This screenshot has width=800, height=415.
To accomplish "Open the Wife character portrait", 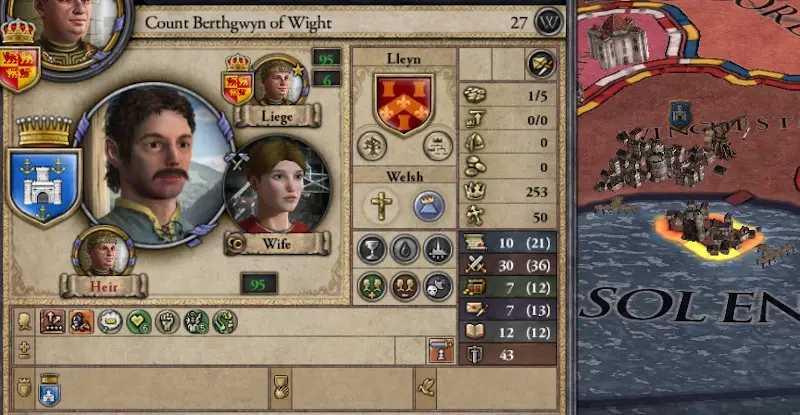I will pyautogui.click(x=278, y=186).
